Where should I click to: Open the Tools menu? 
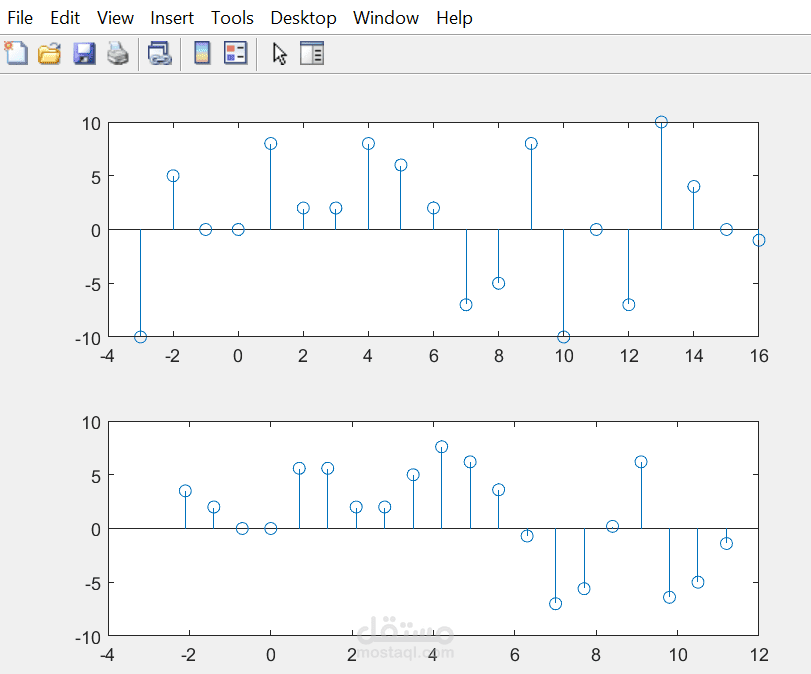pyautogui.click(x=232, y=18)
